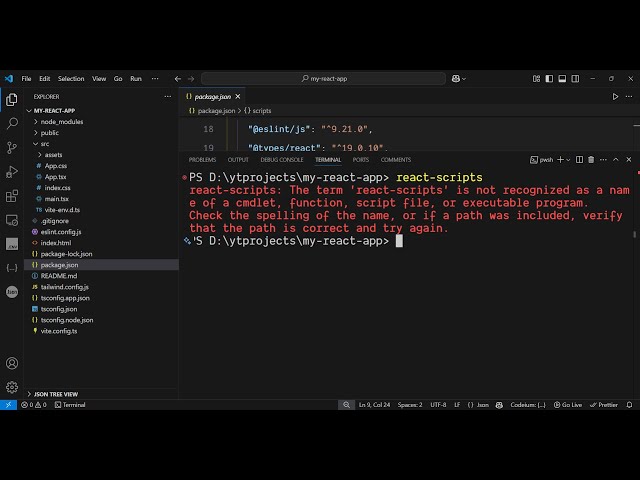Viewport: 640px width, 480px height.
Task: Run the file with the play icon
Action: coord(615,97)
